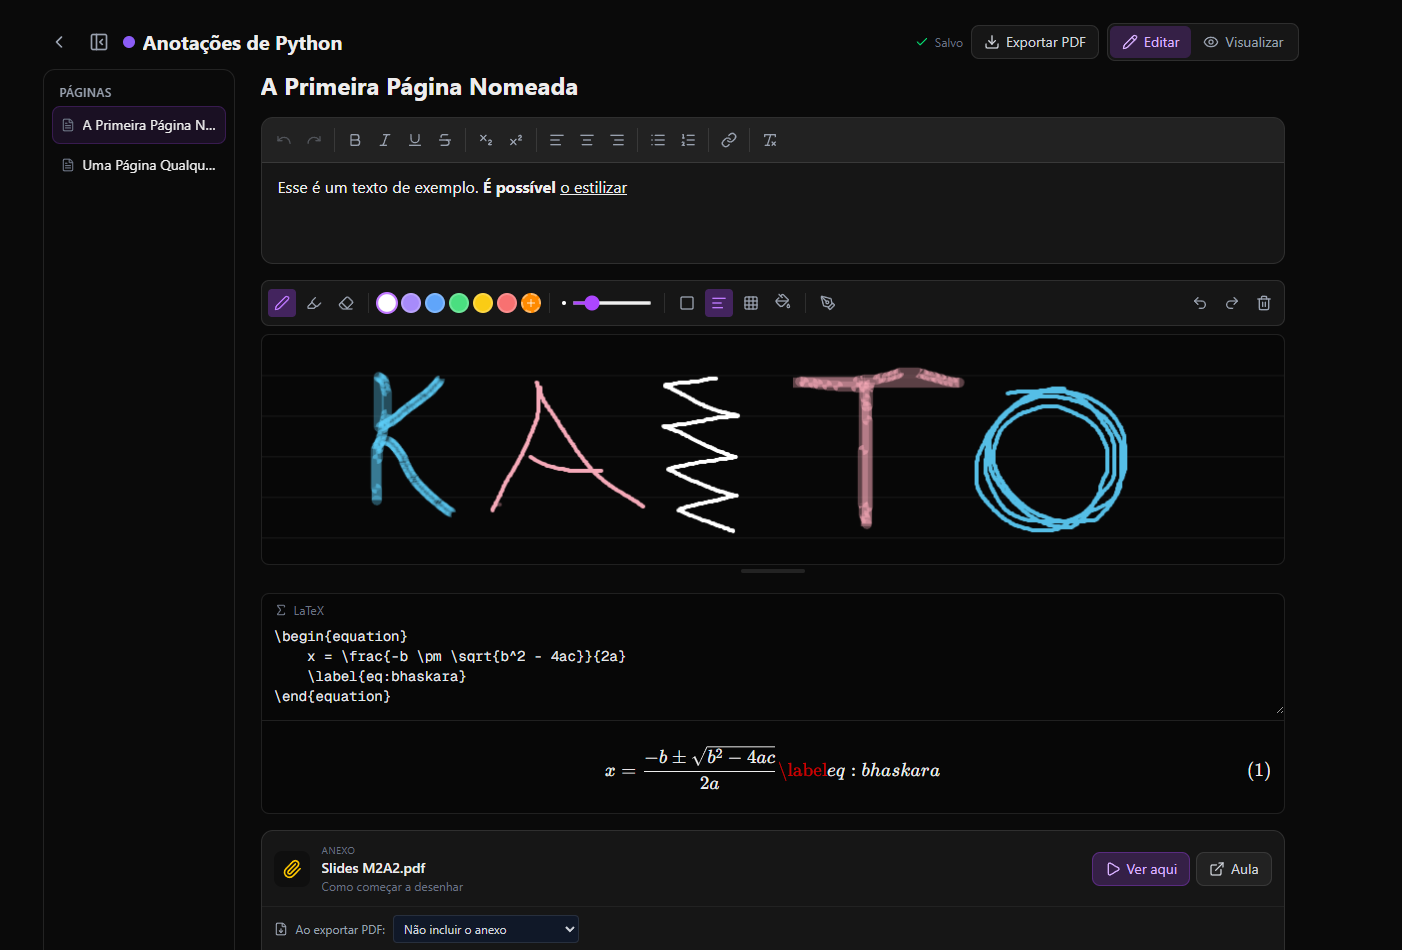Clear text formatting

[770, 140]
